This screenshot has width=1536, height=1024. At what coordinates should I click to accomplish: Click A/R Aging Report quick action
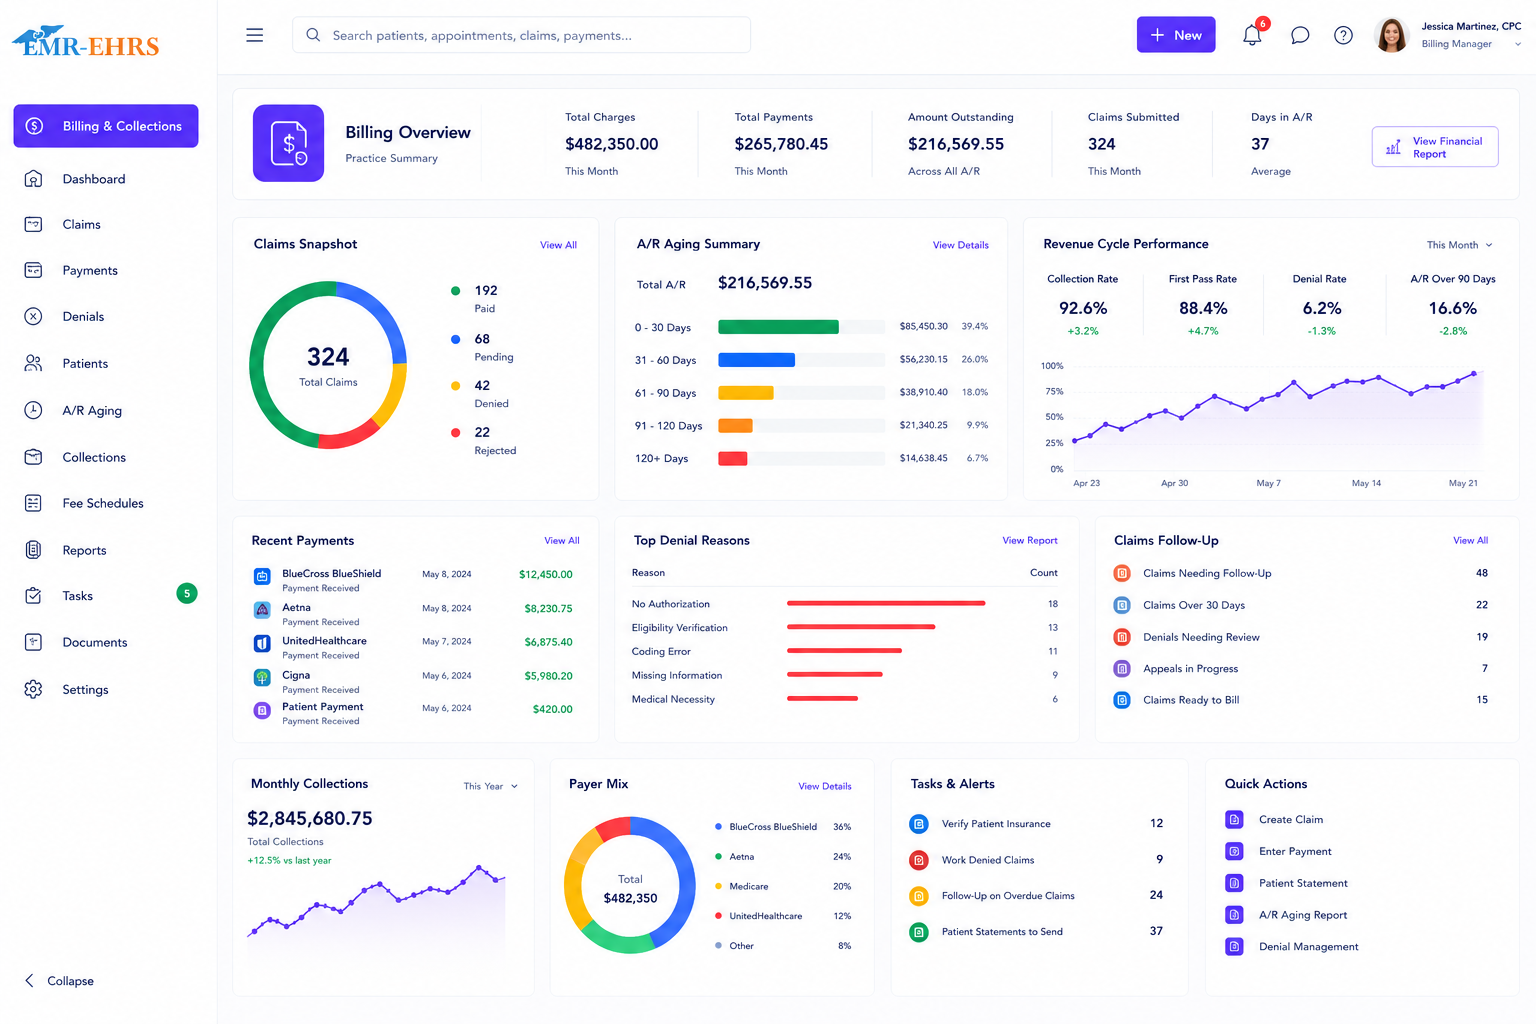(x=1303, y=915)
